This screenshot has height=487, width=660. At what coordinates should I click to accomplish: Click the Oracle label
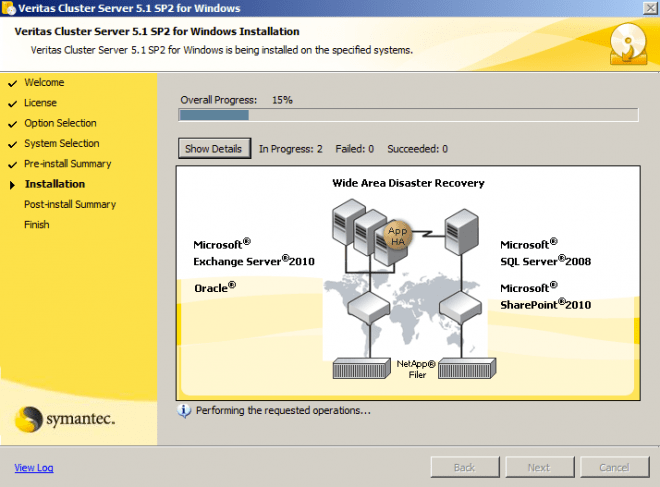[x=215, y=287]
